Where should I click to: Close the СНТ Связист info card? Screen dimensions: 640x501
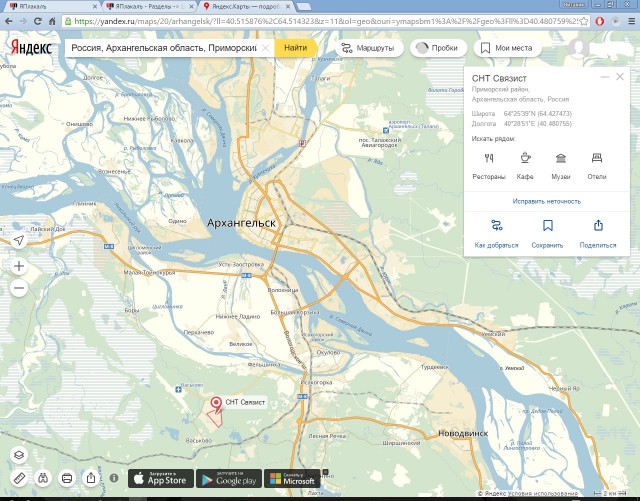pyautogui.click(x=620, y=76)
